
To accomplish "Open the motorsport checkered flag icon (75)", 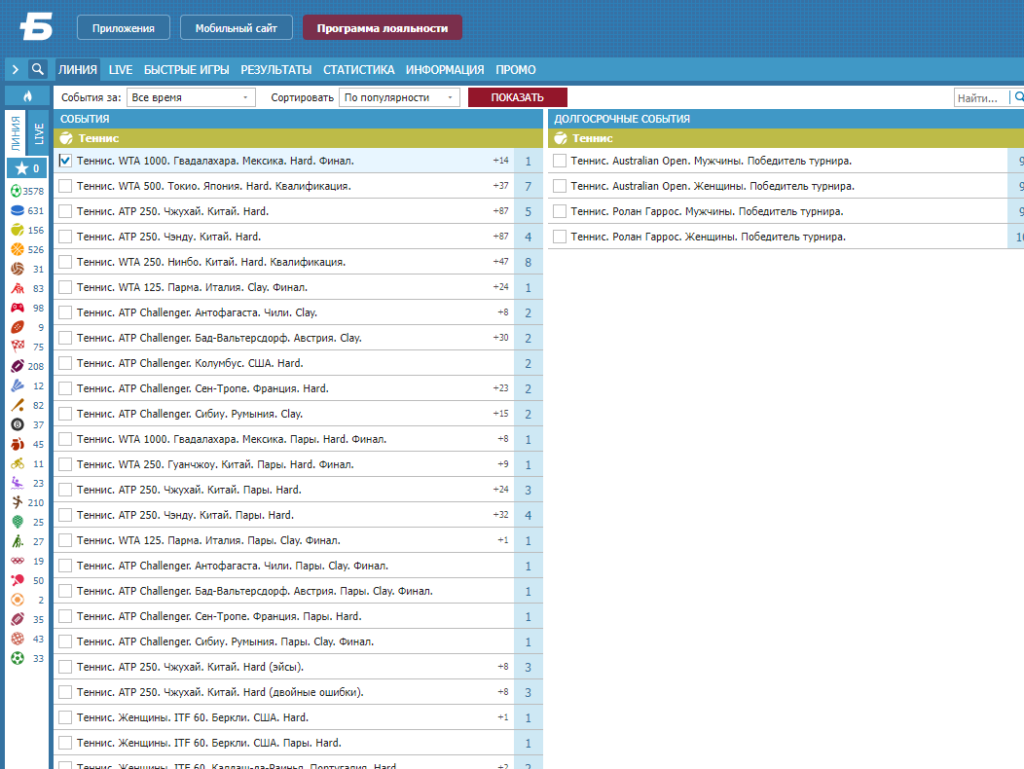I will click(17, 347).
